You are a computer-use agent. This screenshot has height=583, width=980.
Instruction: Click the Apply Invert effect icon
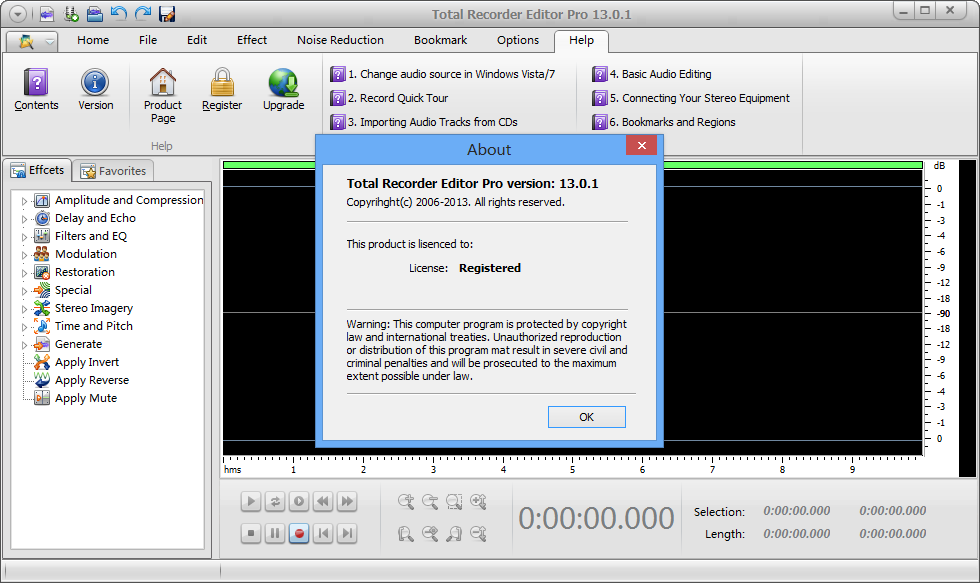pyautogui.click(x=42, y=362)
